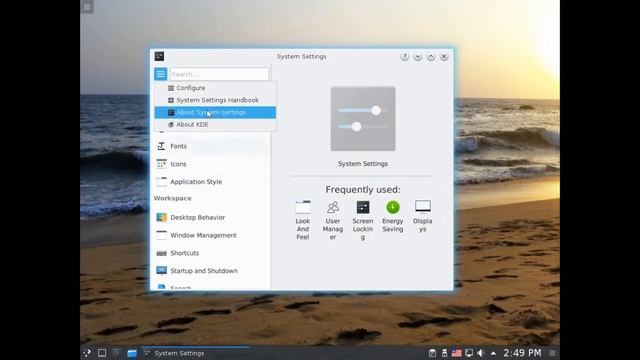
Task: Open Startup and Shutdown settings
Action: 211,271
